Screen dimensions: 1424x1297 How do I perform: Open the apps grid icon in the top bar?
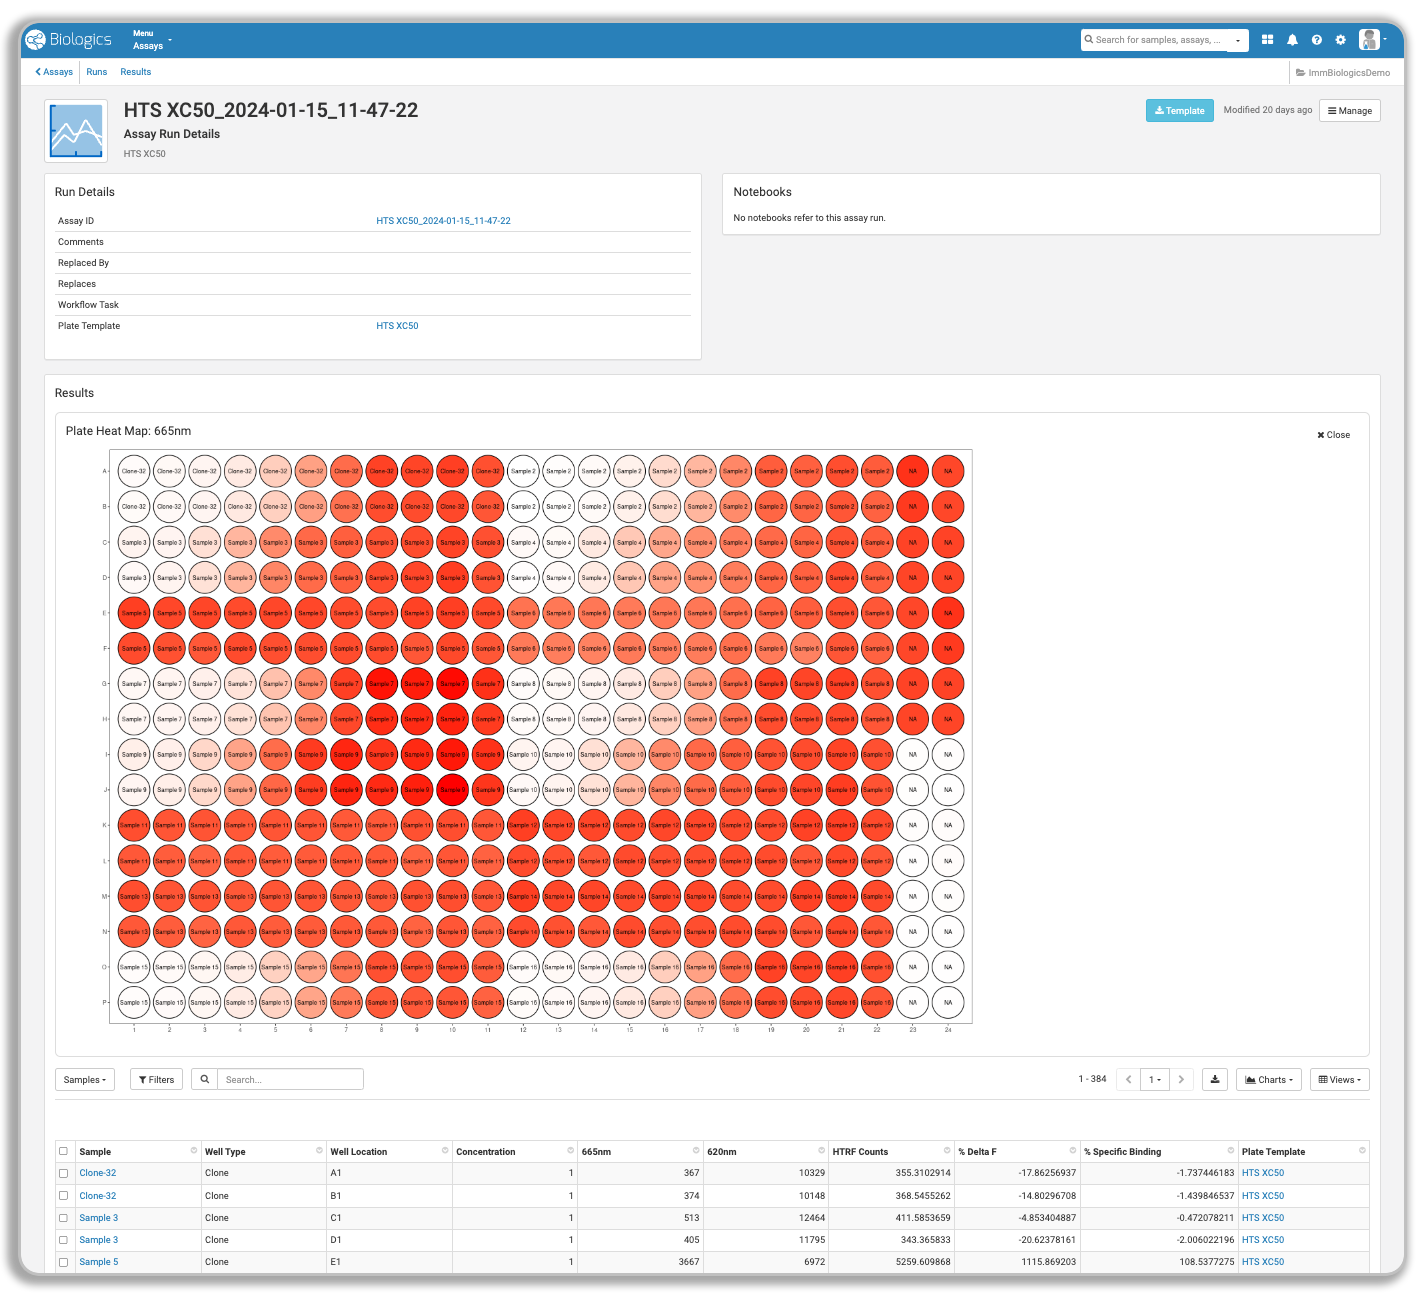click(1267, 40)
